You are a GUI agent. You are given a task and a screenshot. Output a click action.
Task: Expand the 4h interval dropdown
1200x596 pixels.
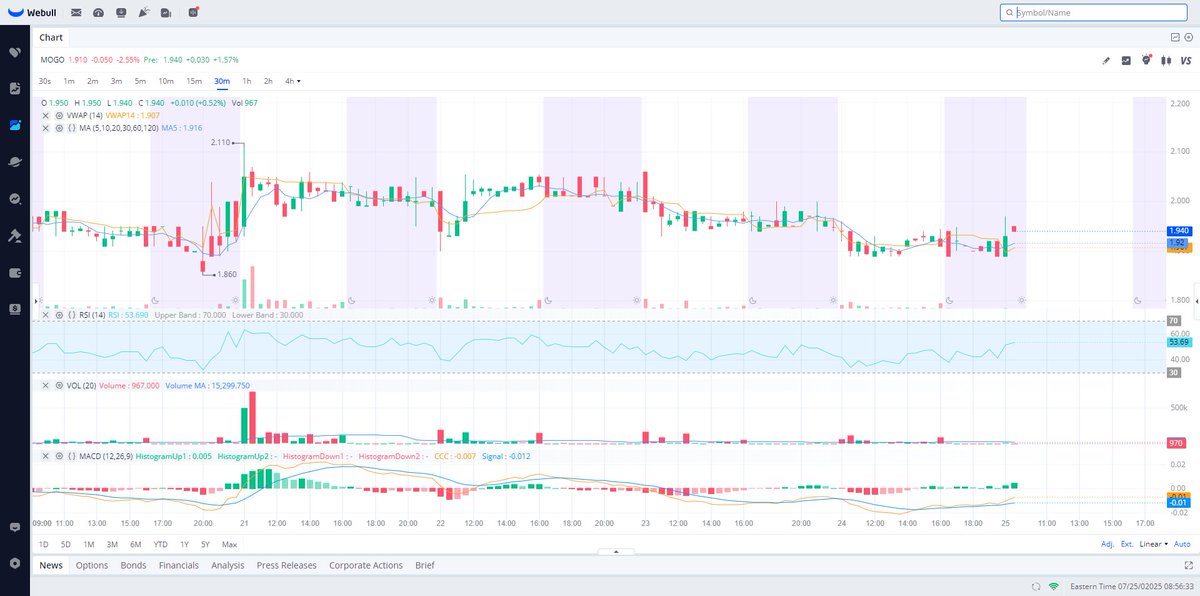(293, 81)
